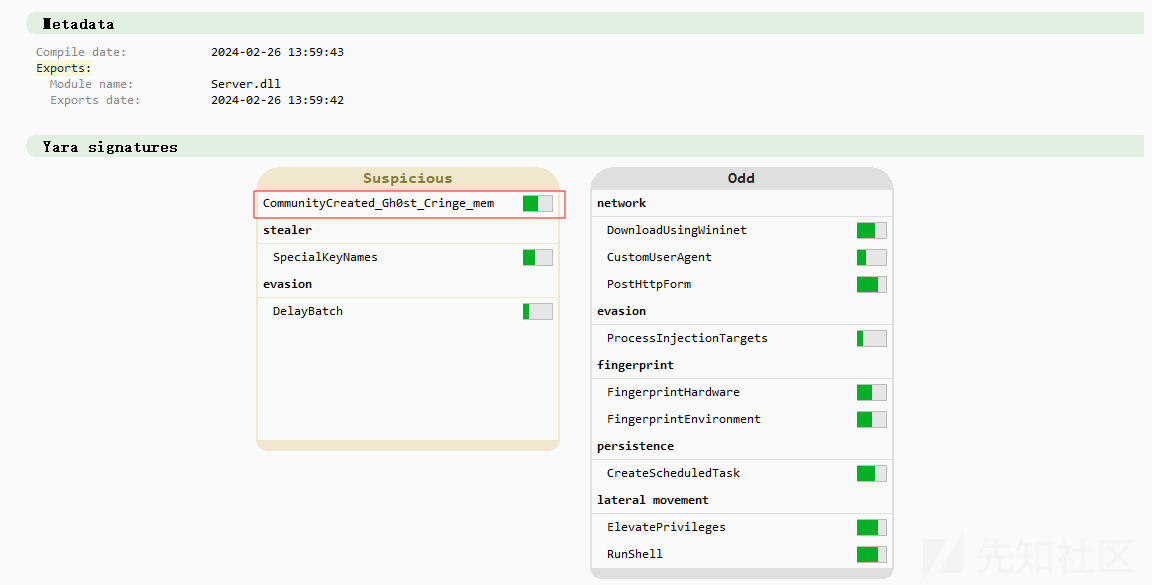Click the RunShell score bar
1152x585 pixels.
point(871,554)
